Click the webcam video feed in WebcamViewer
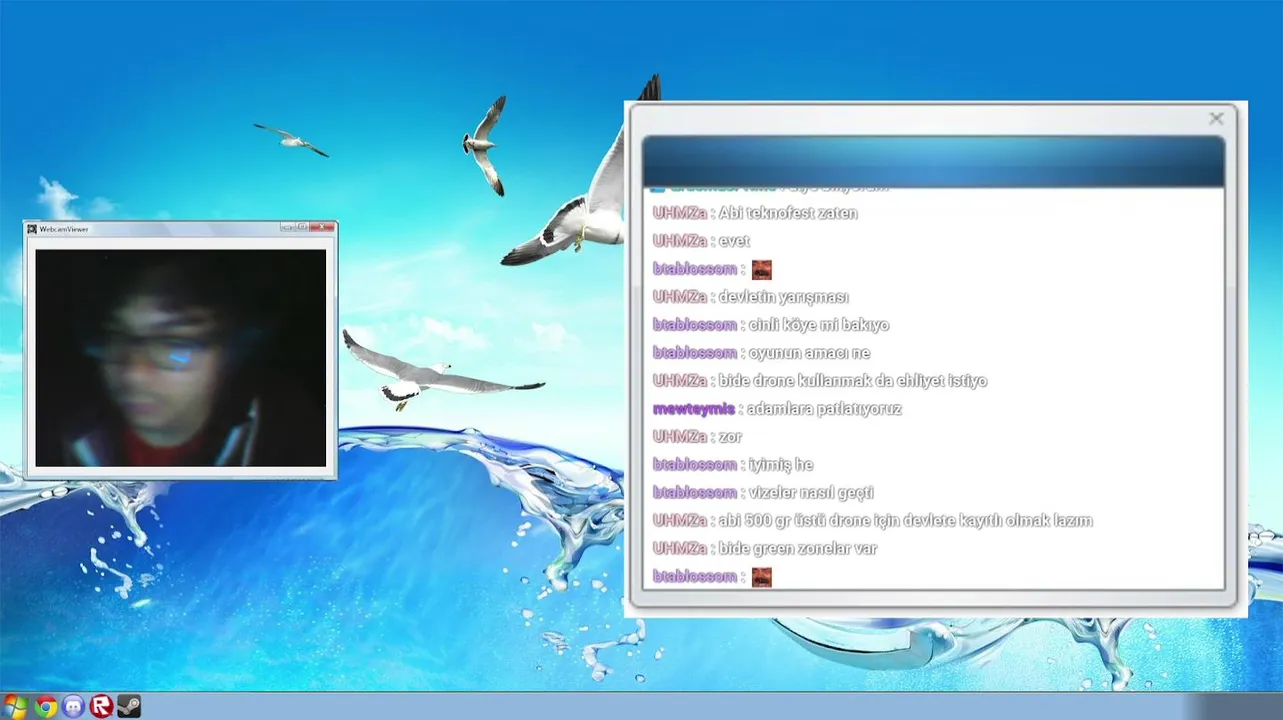1283x720 pixels. pyautogui.click(x=181, y=358)
